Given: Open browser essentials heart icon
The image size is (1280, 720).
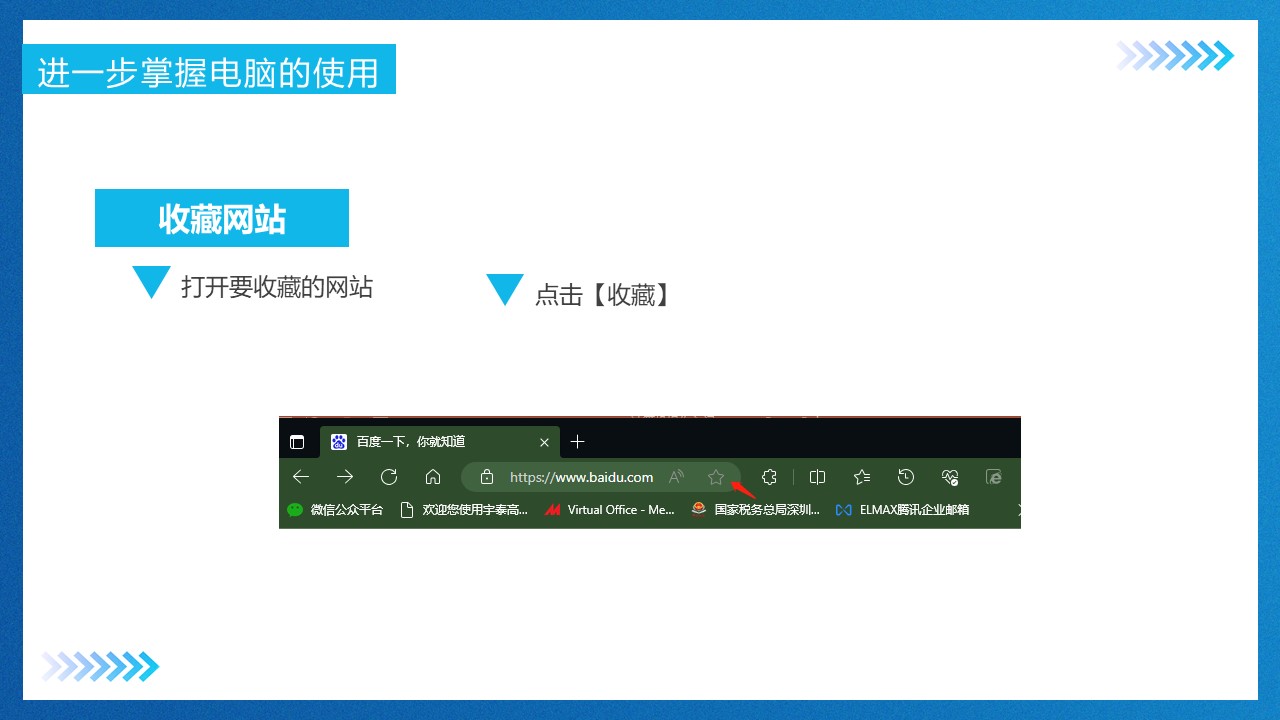Looking at the screenshot, I should [x=950, y=477].
